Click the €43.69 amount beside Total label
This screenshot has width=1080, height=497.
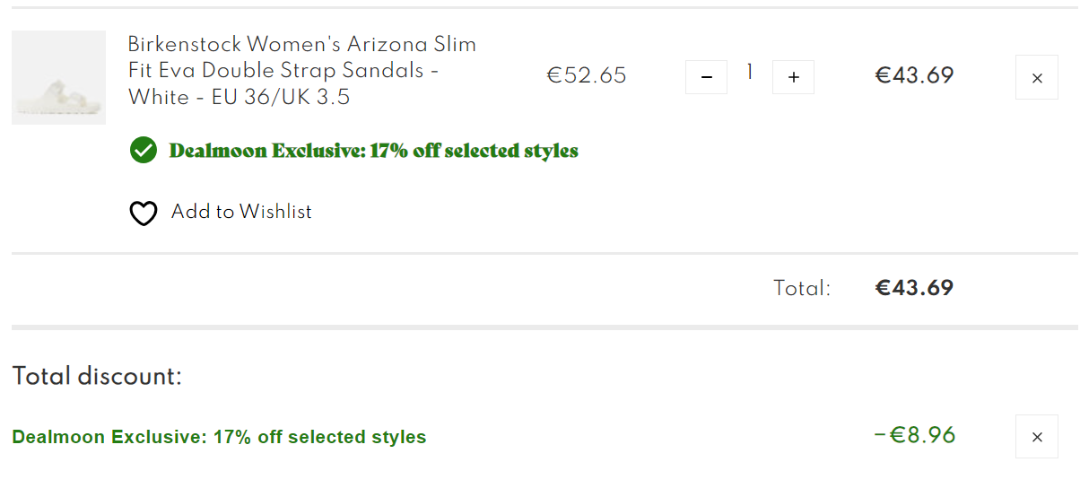tap(914, 288)
